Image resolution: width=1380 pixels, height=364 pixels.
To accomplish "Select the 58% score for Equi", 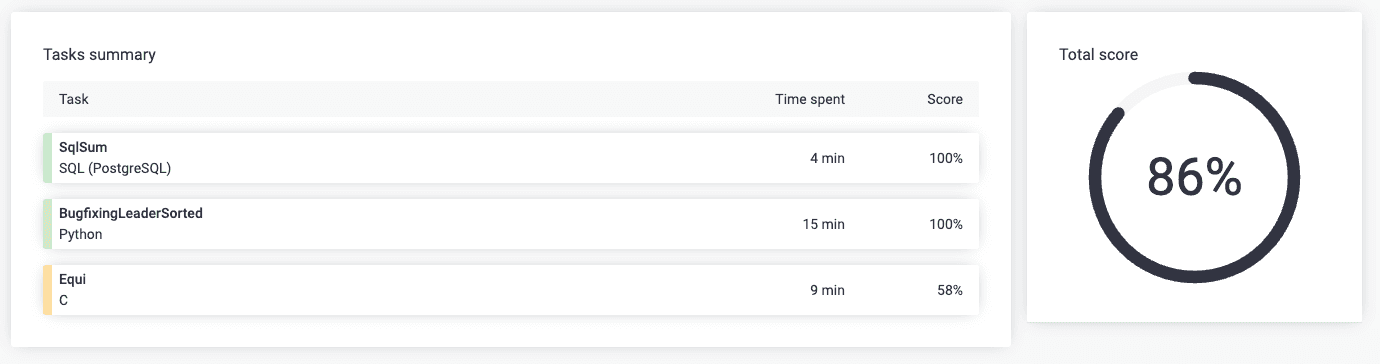I will pos(950,290).
